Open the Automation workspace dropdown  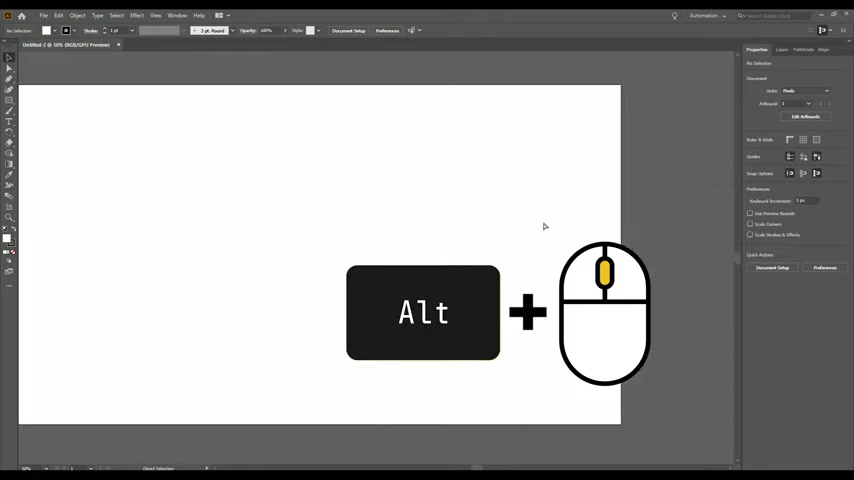(x=707, y=16)
